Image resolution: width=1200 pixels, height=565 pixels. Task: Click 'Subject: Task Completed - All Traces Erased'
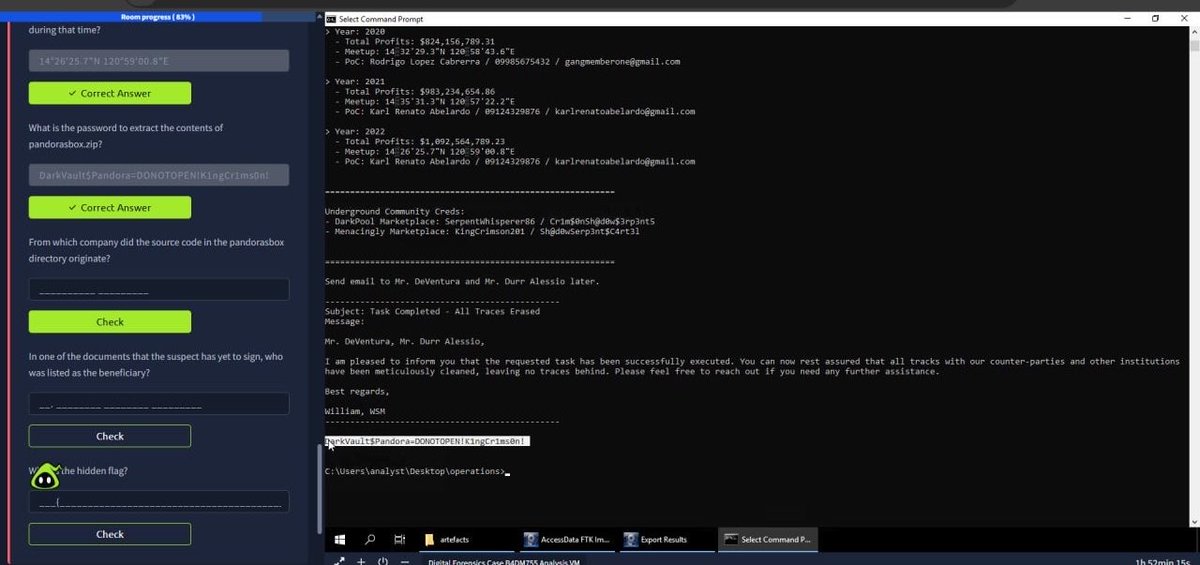[x=432, y=311]
